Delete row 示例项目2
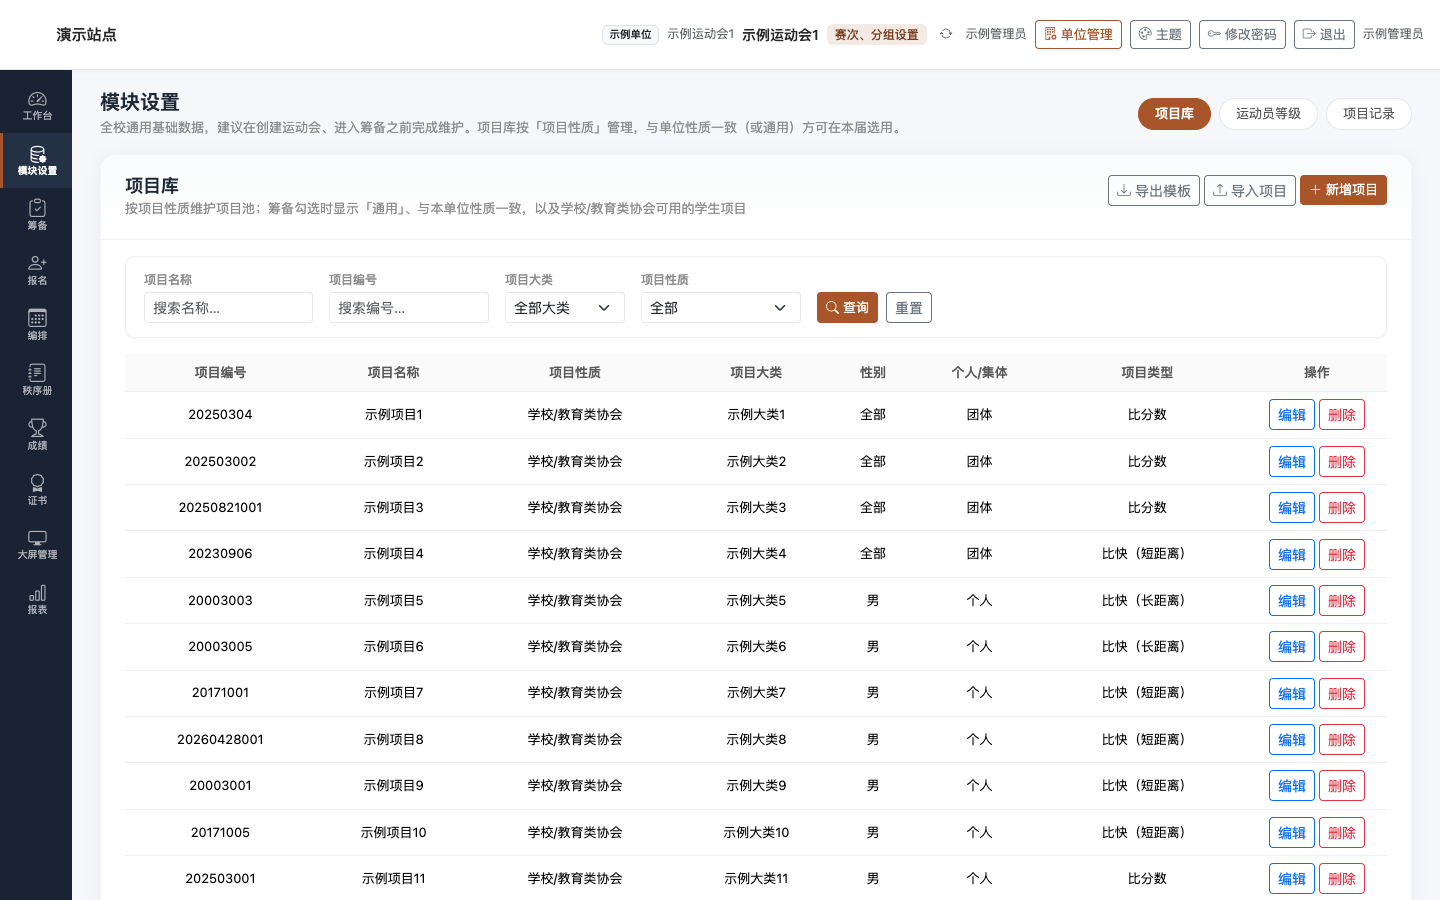Image resolution: width=1440 pixels, height=900 pixels. [1342, 462]
